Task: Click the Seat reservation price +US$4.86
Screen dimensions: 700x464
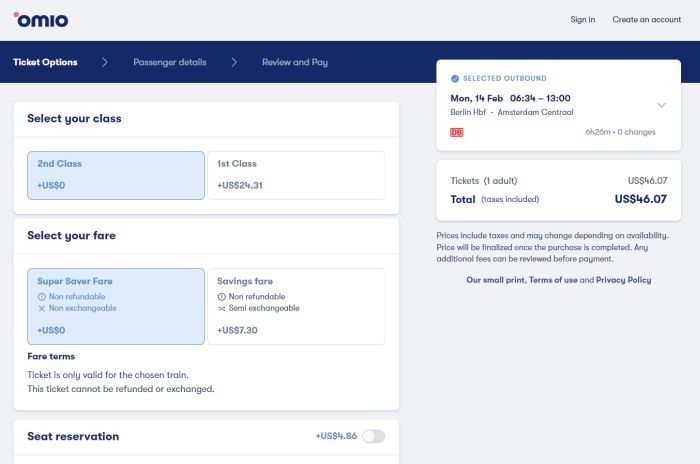Action: [x=336, y=436]
